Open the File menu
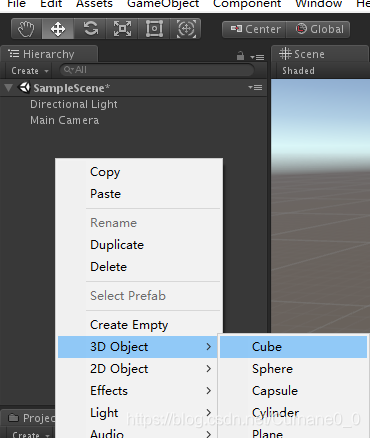The image size is (370, 438). coord(17,4)
